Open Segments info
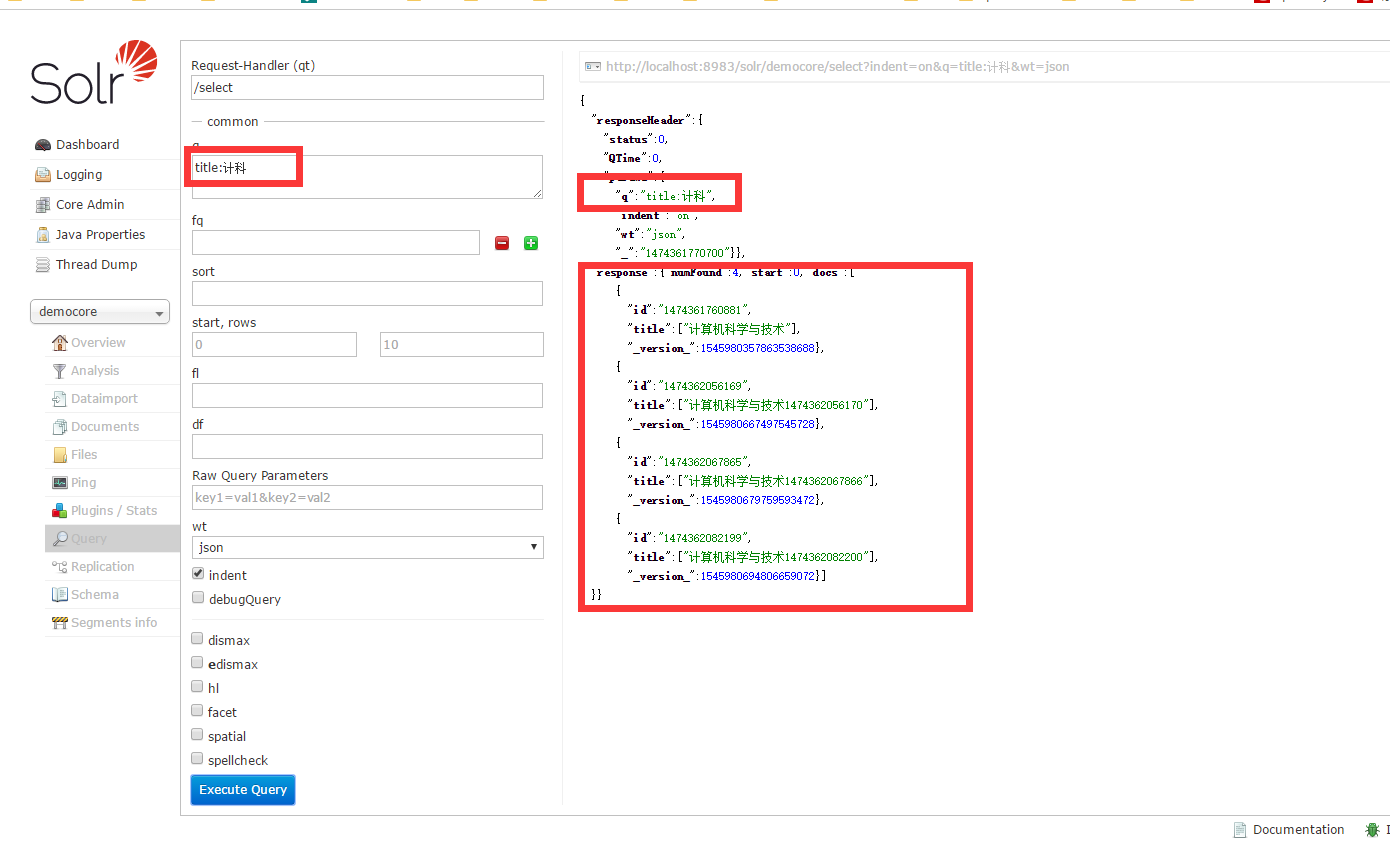Screen dimensions: 1390x868 (x=114, y=623)
